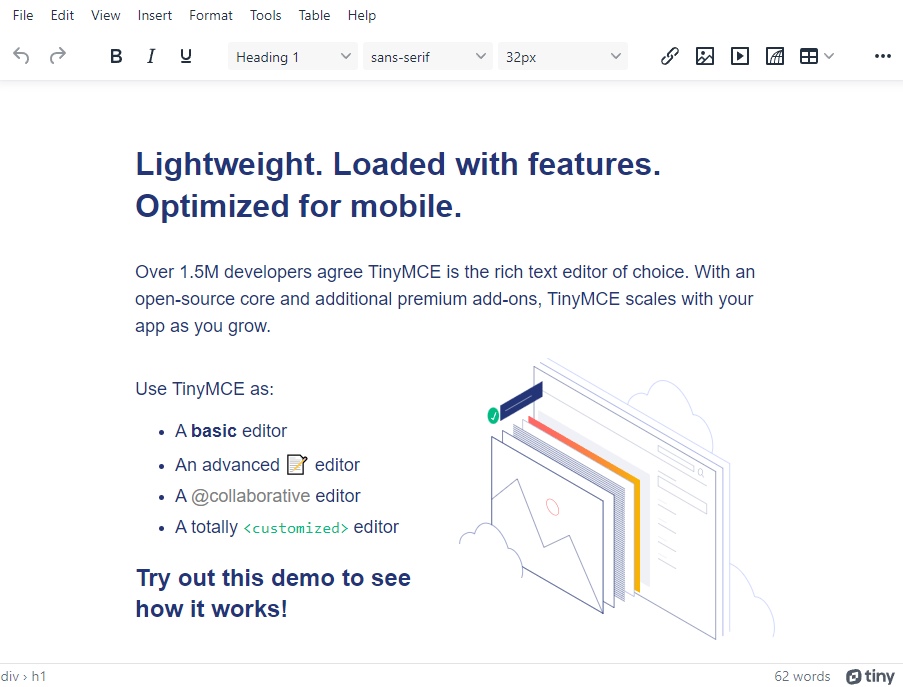The width and height of the screenshot is (903, 687).
Task: Click the Insert link icon
Action: pos(670,56)
